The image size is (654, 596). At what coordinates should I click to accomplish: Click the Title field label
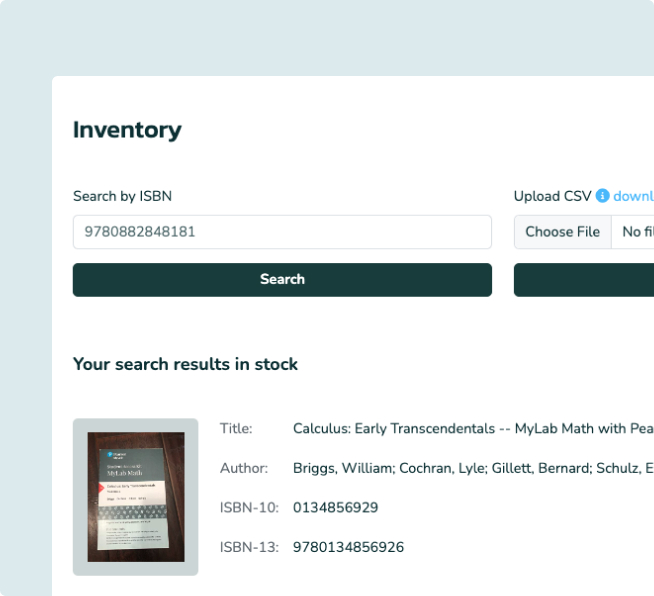236,429
